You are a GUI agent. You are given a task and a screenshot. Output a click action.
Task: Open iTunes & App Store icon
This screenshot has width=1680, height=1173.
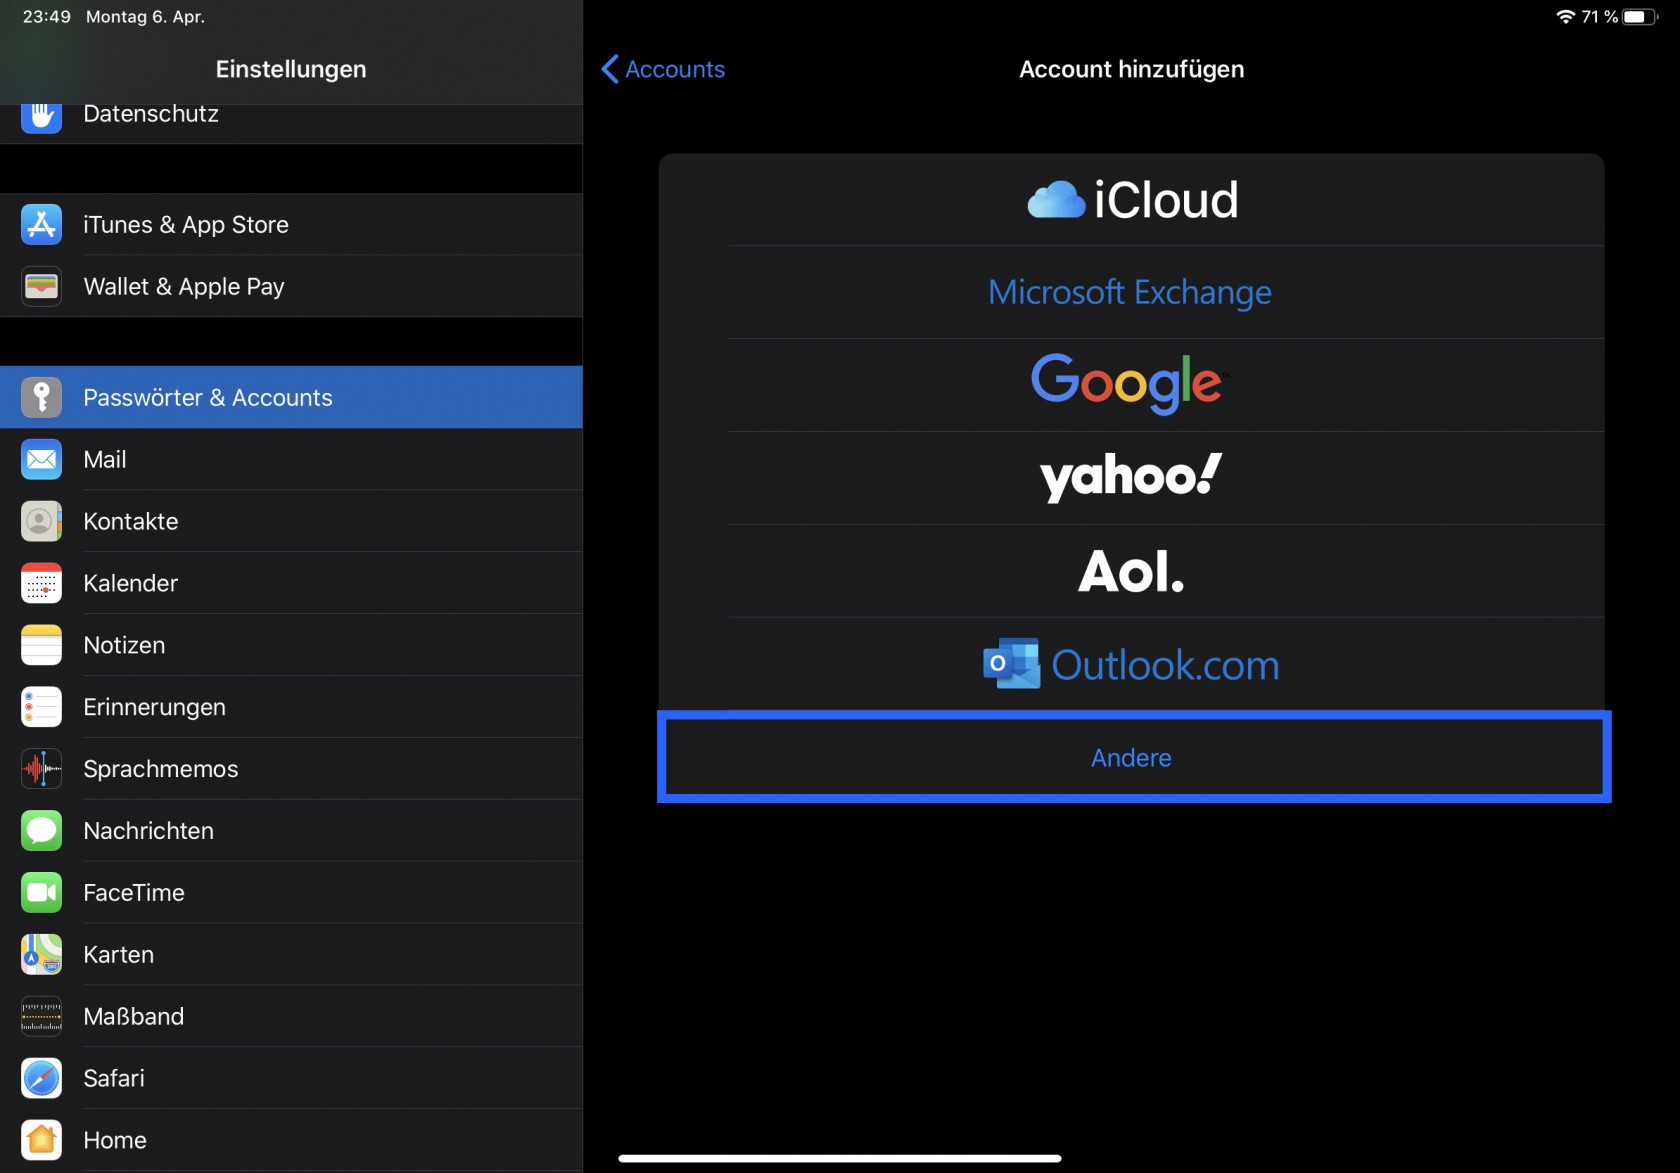tap(41, 224)
